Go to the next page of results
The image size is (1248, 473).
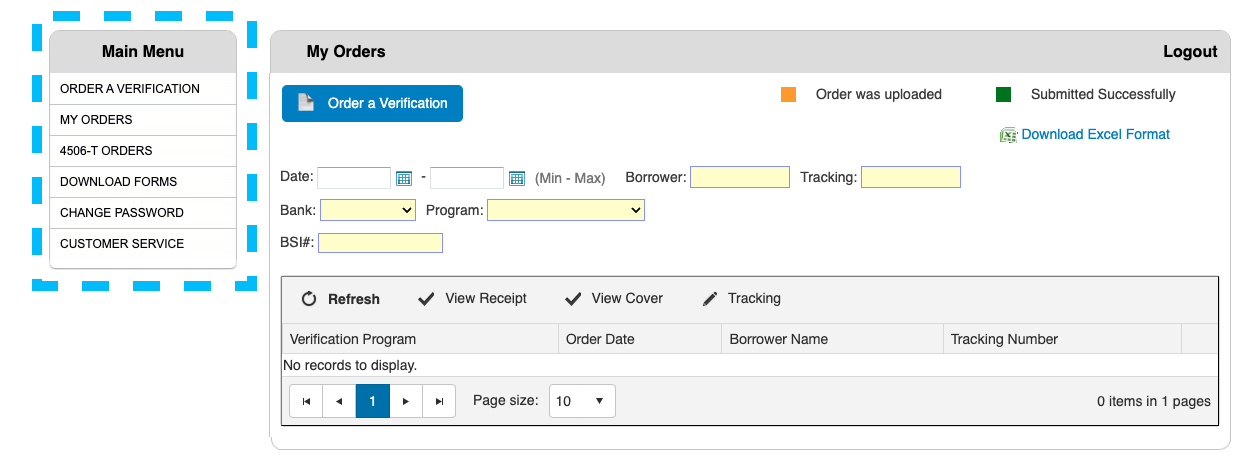[x=405, y=401]
